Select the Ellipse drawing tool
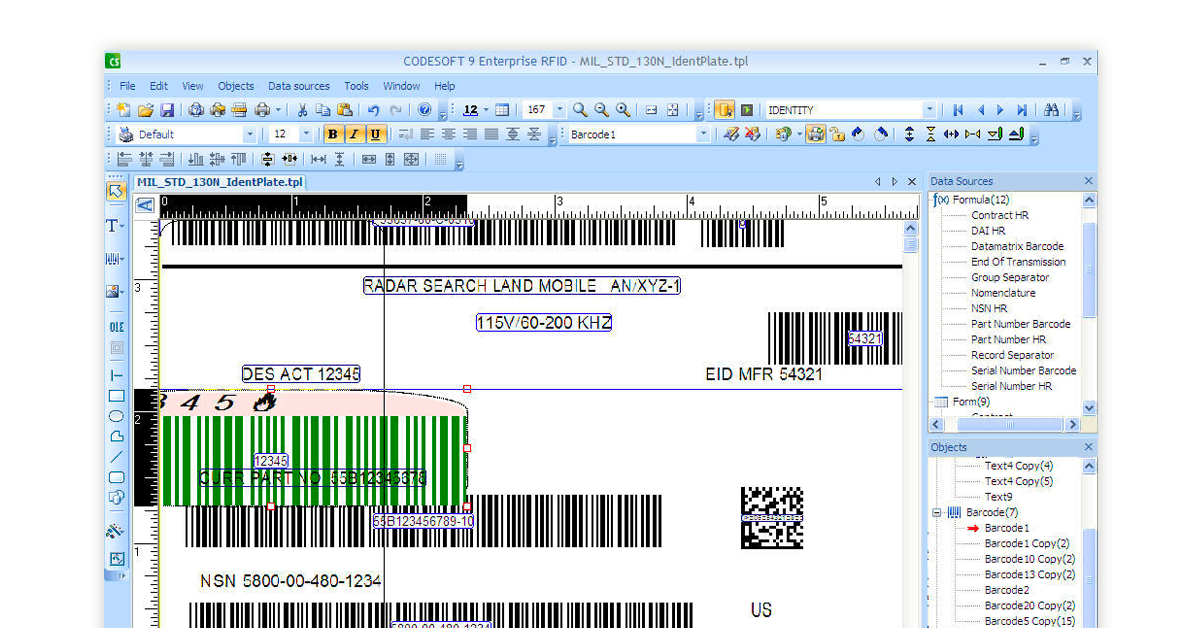1200x628 pixels. [116, 416]
